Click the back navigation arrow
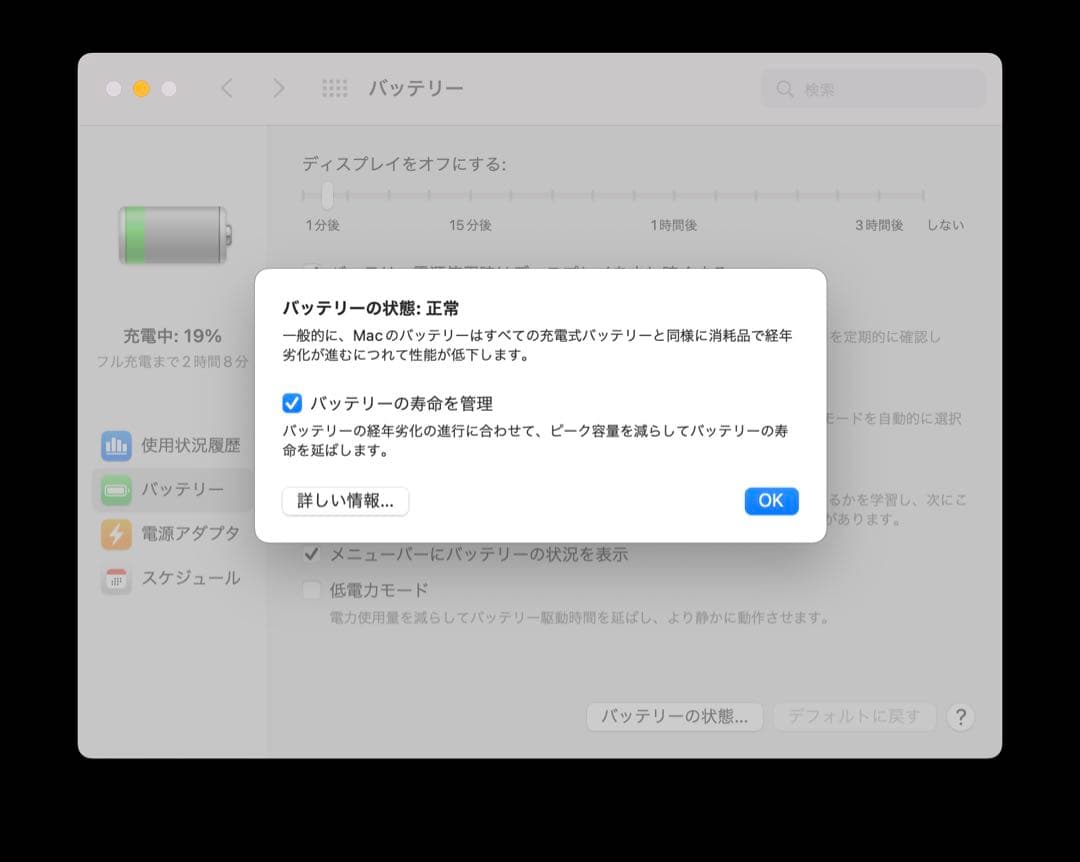Image resolution: width=1080 pixels, height=862 pixels. [226, 88]
